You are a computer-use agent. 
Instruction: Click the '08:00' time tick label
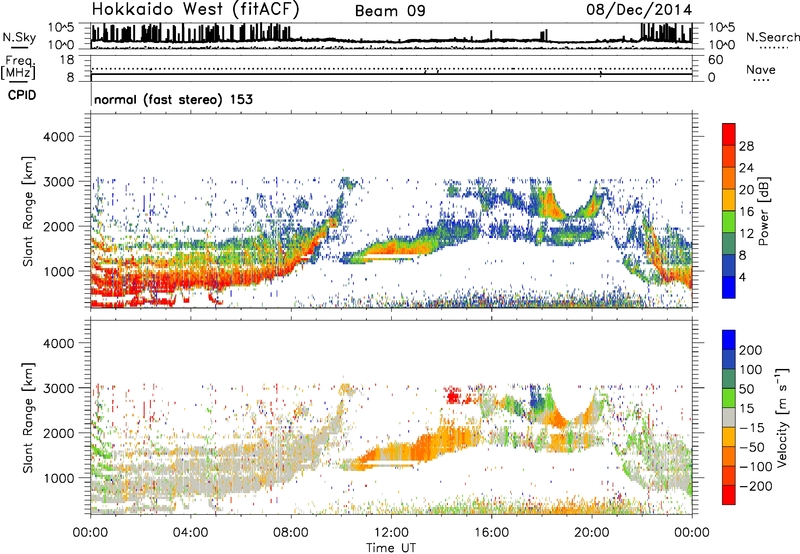tap(291, 533)
